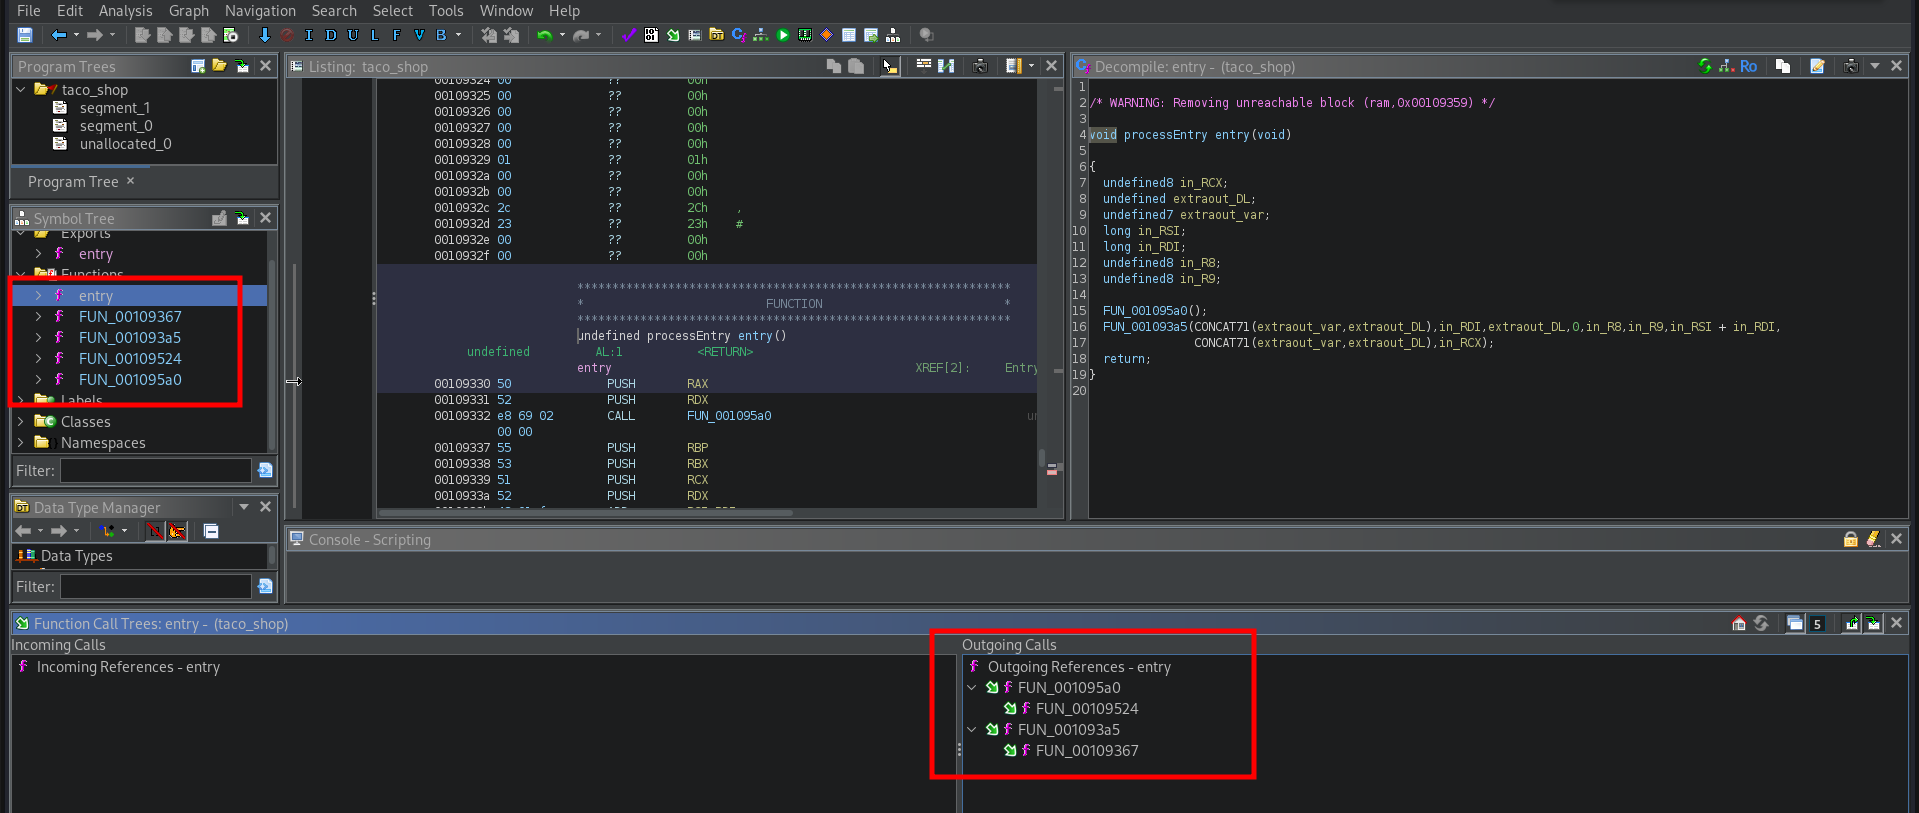Click the green run script icon
This screenshot has width=1919, height=813.
(x=783, y=35)
